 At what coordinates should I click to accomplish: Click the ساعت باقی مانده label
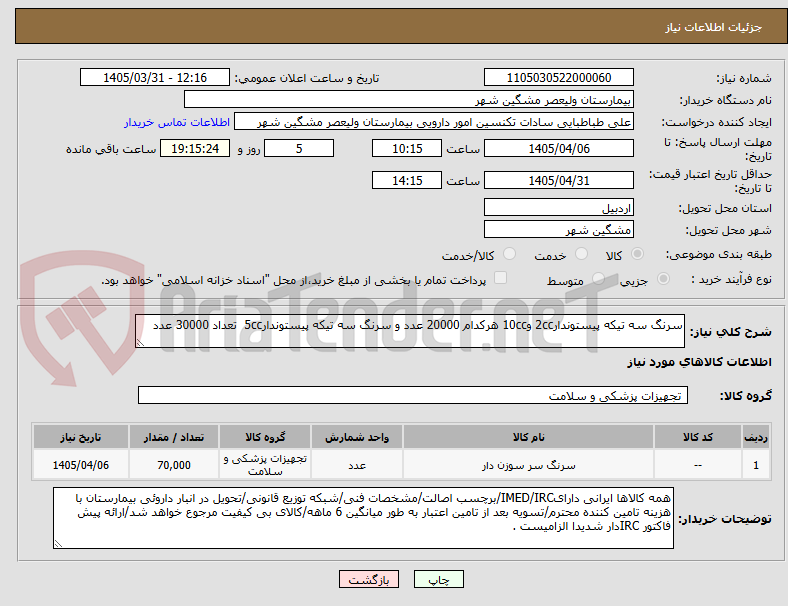(111, 149)
